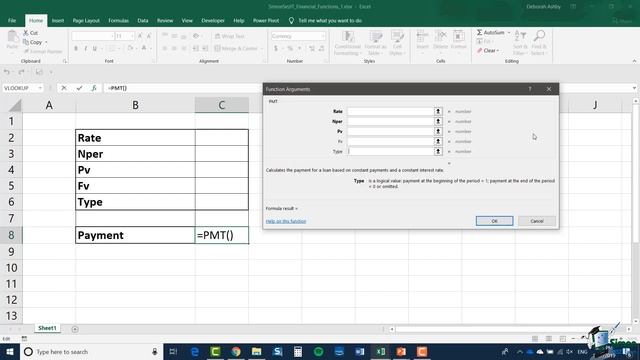
Task: Select cell C8 containing =PMT()
Action: [222, 235]
